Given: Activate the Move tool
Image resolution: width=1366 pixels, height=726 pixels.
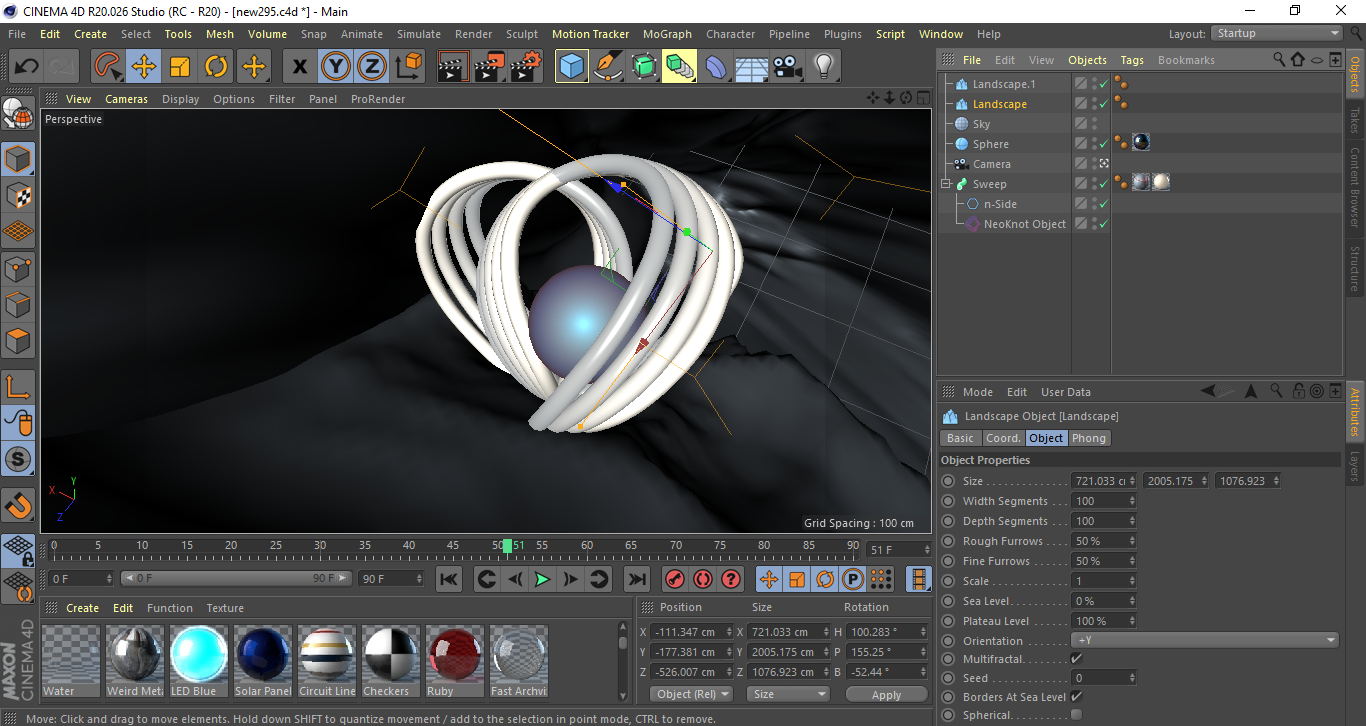Looking at the screenshot, I should (x=143, y=67).
